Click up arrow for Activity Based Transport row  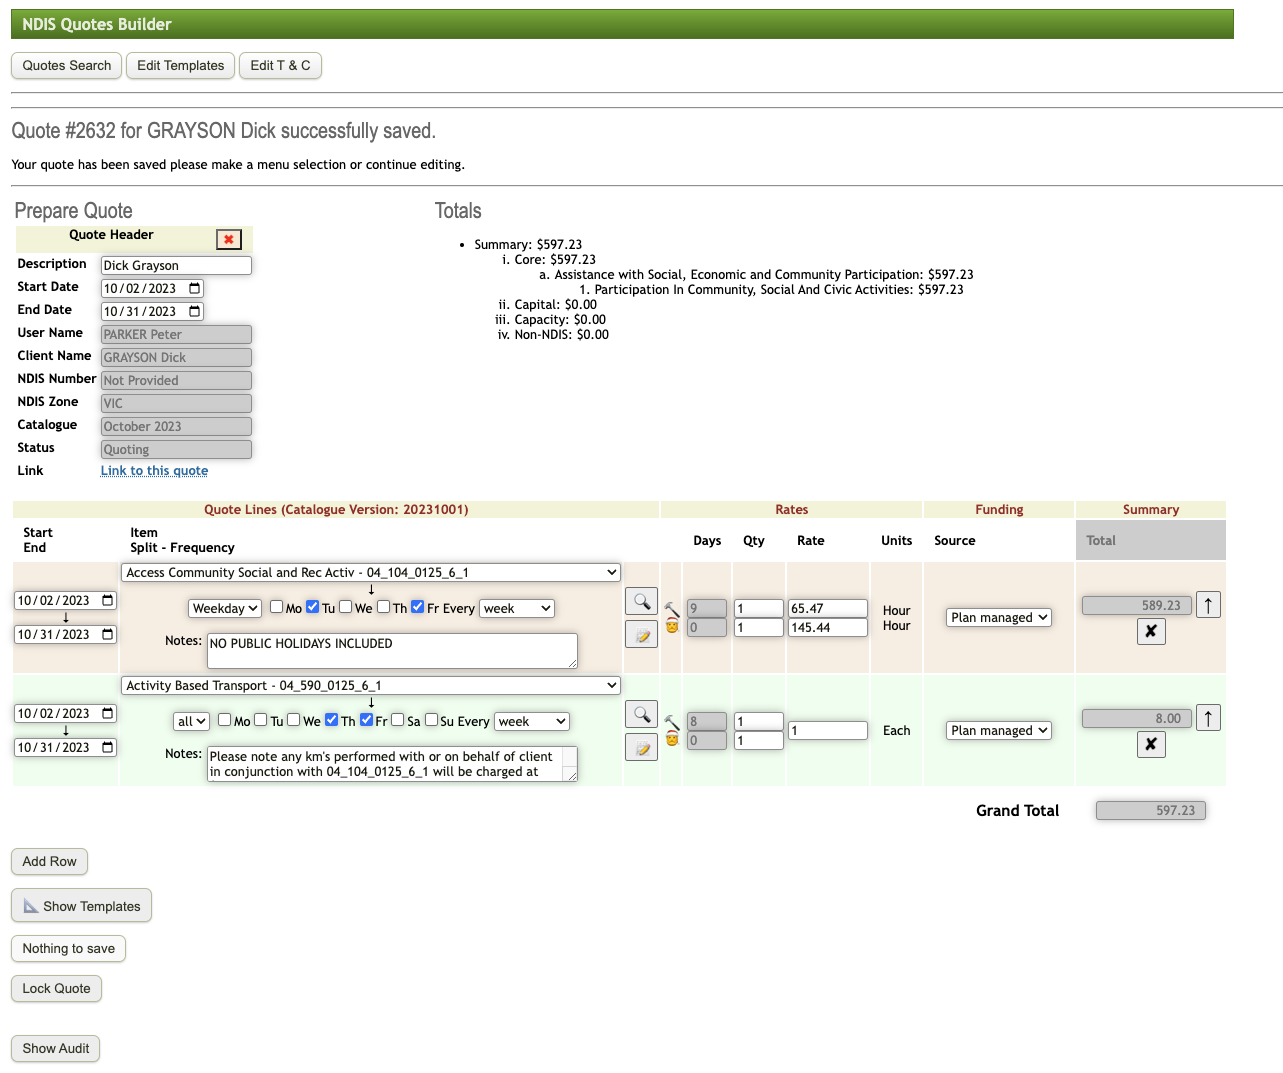[x=1208, y=718]
